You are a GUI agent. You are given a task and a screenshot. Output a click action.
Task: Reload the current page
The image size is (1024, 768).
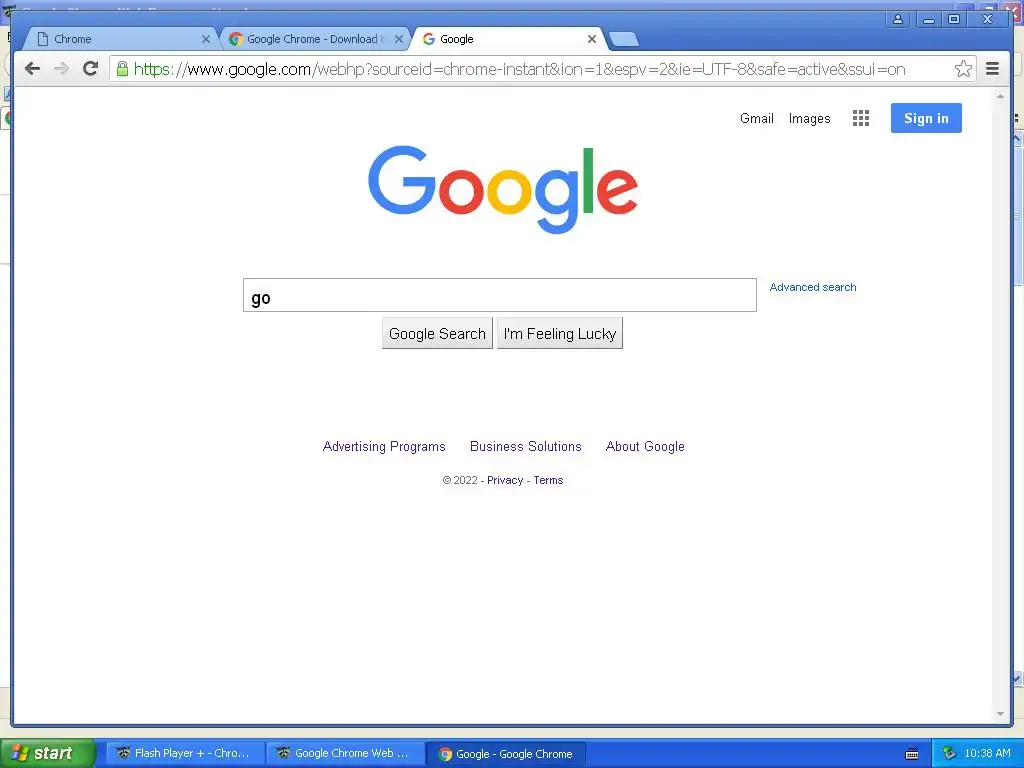[x=91, y=69]
